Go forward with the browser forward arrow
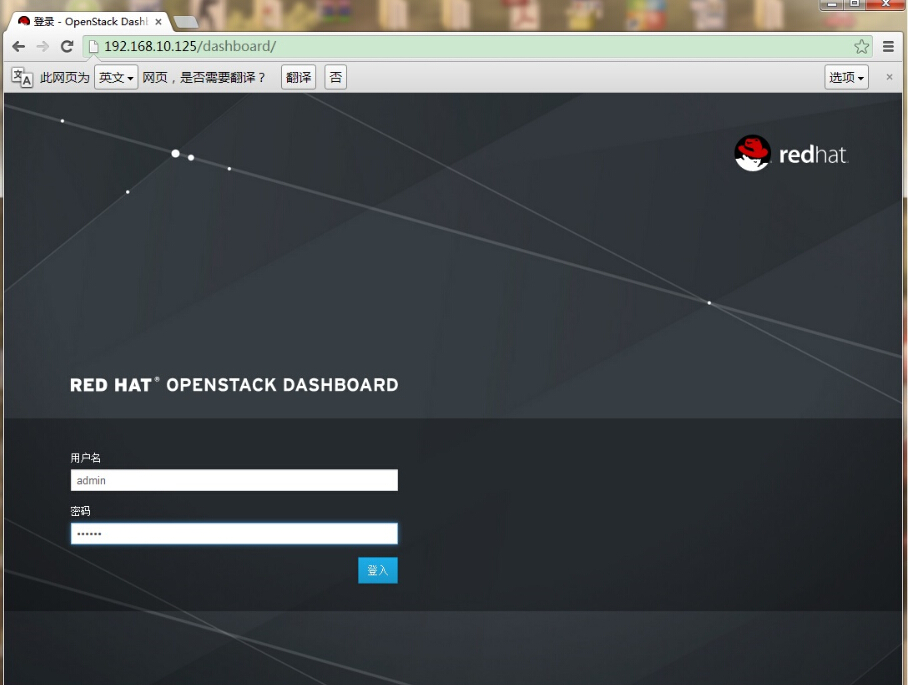The image size is (908, 685). [42, 46]
